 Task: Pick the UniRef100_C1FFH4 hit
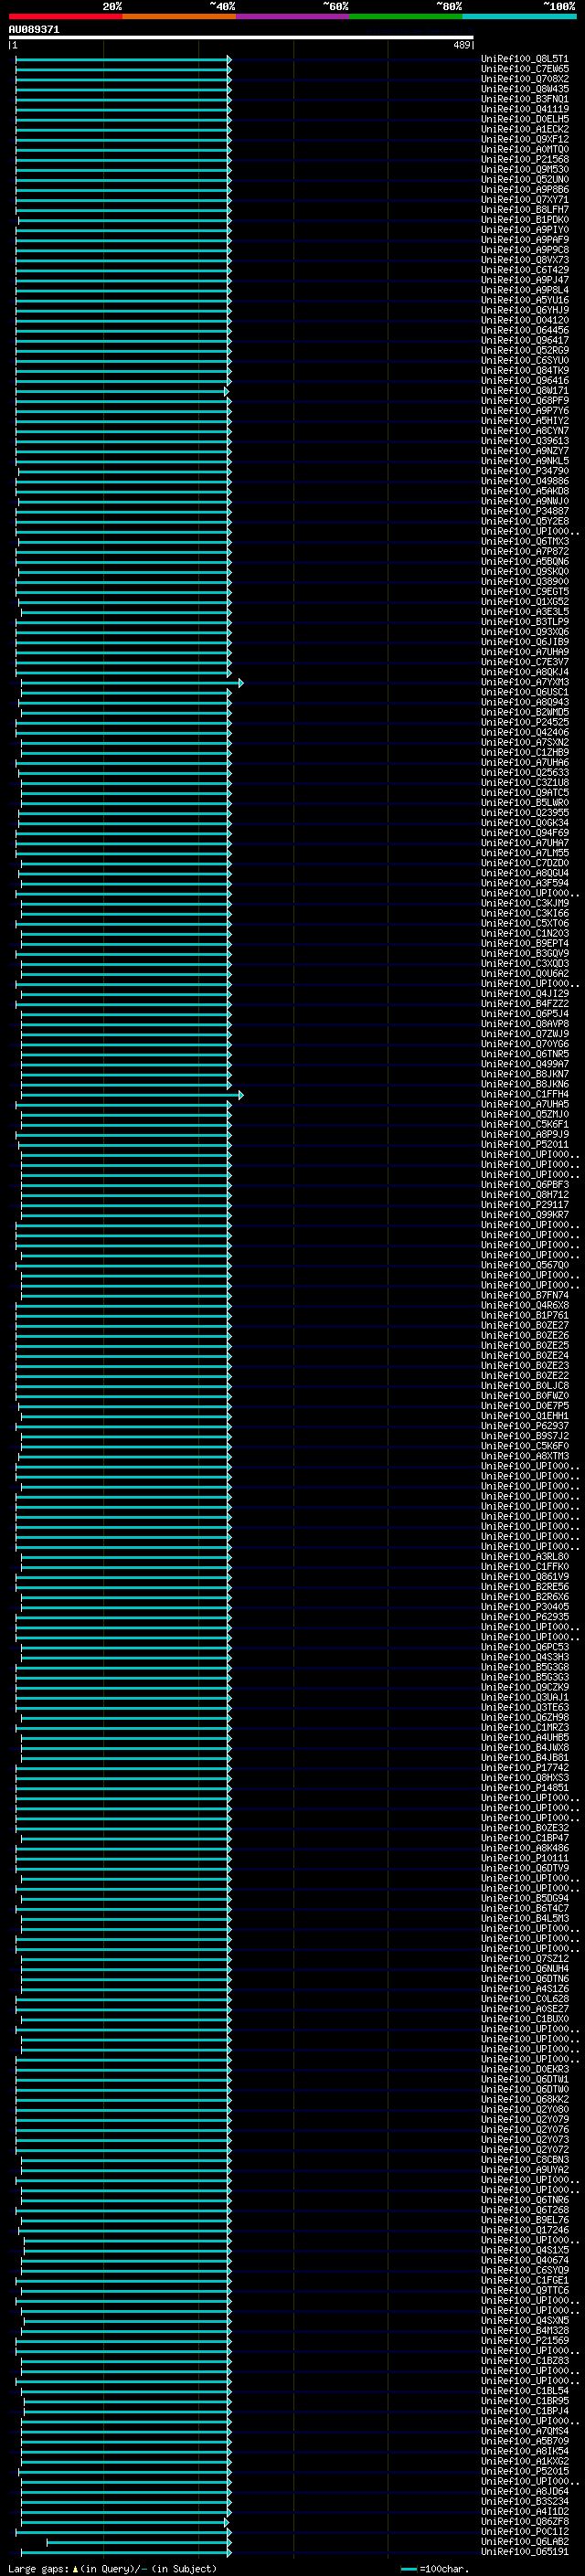coord(524,1095)
